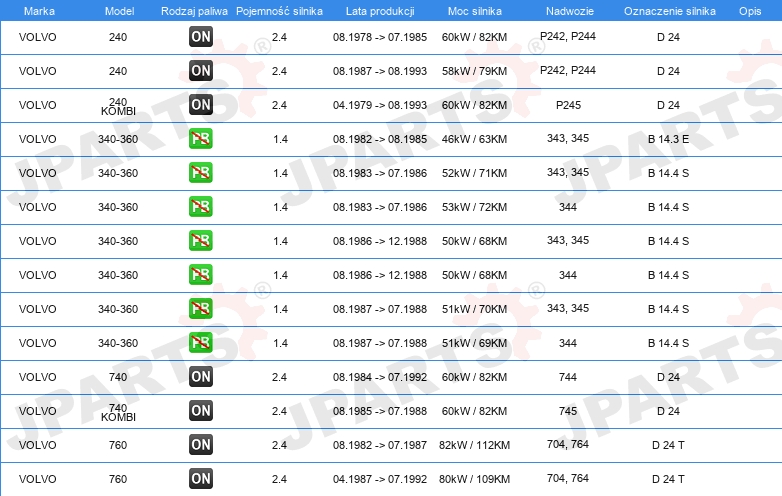
Task: Click the P245 body cell
Action: click(568, 105)
